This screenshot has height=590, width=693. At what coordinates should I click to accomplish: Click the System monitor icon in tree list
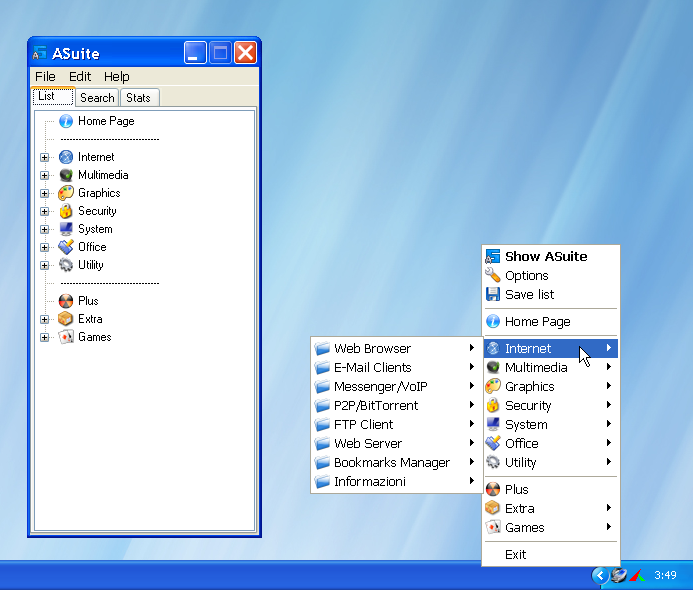click(66, 229)
